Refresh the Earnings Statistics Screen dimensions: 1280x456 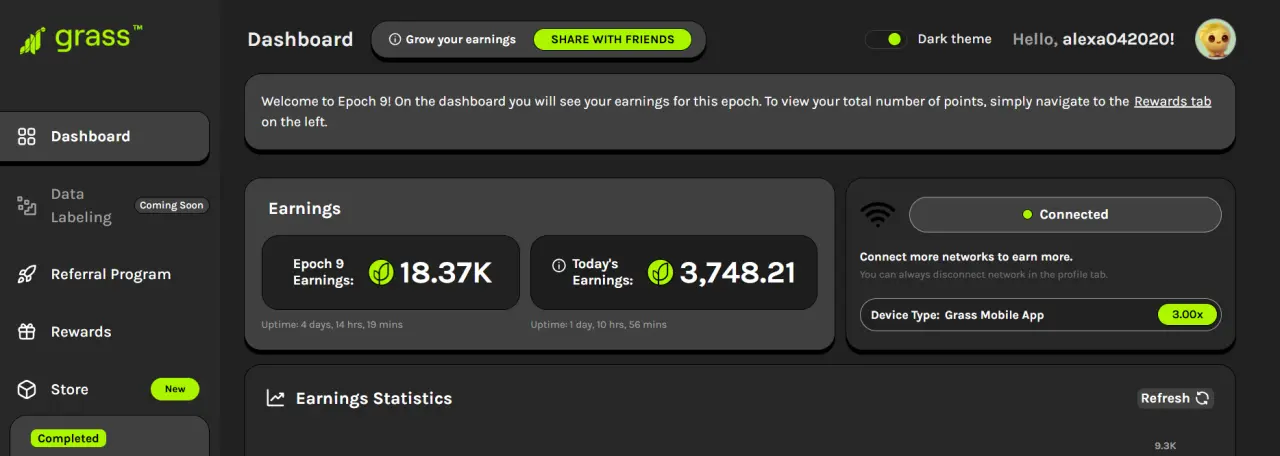pos(1175,398)
